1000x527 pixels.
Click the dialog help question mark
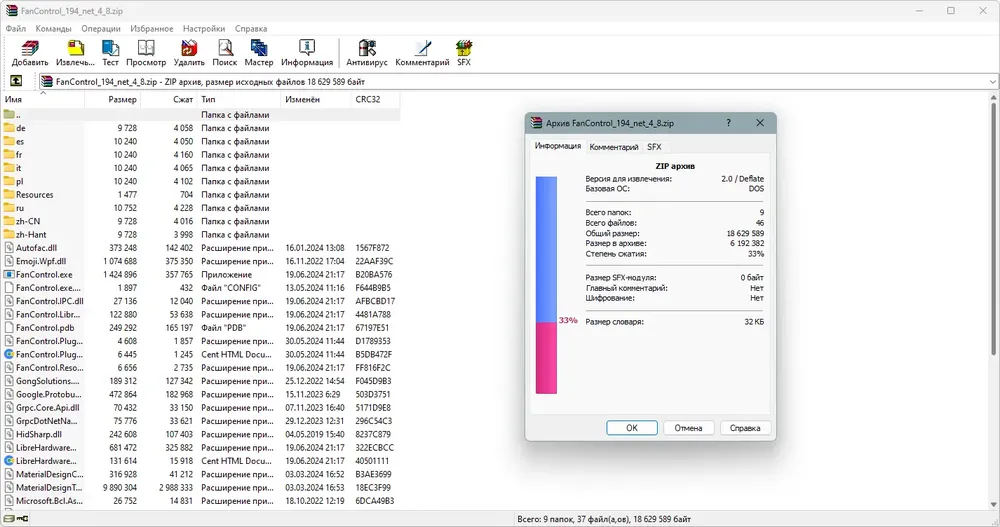click(728, 122)
